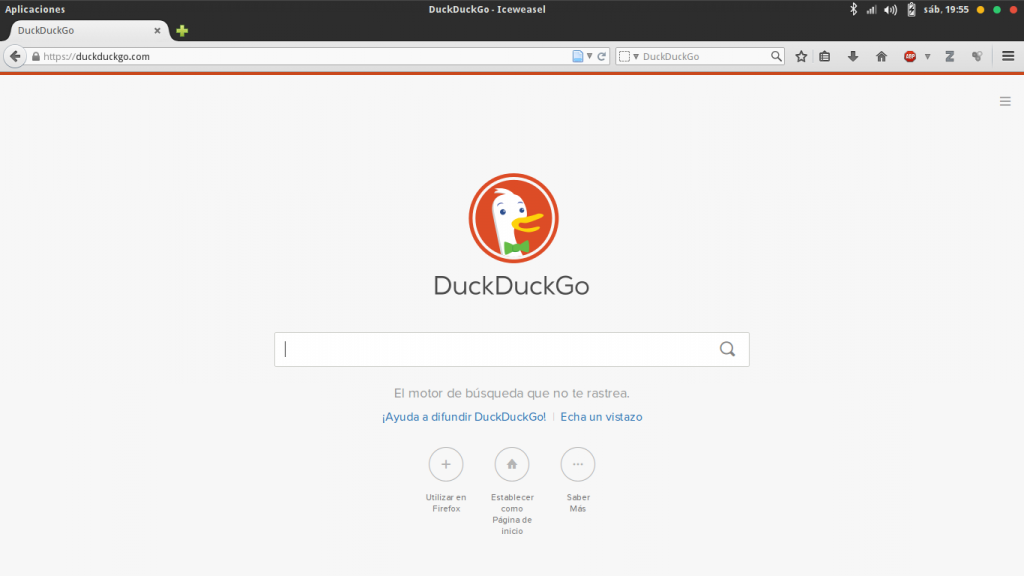1024x576 pixels.
Task: Bookmark this page with the star icon
Action: pos(801,57)
